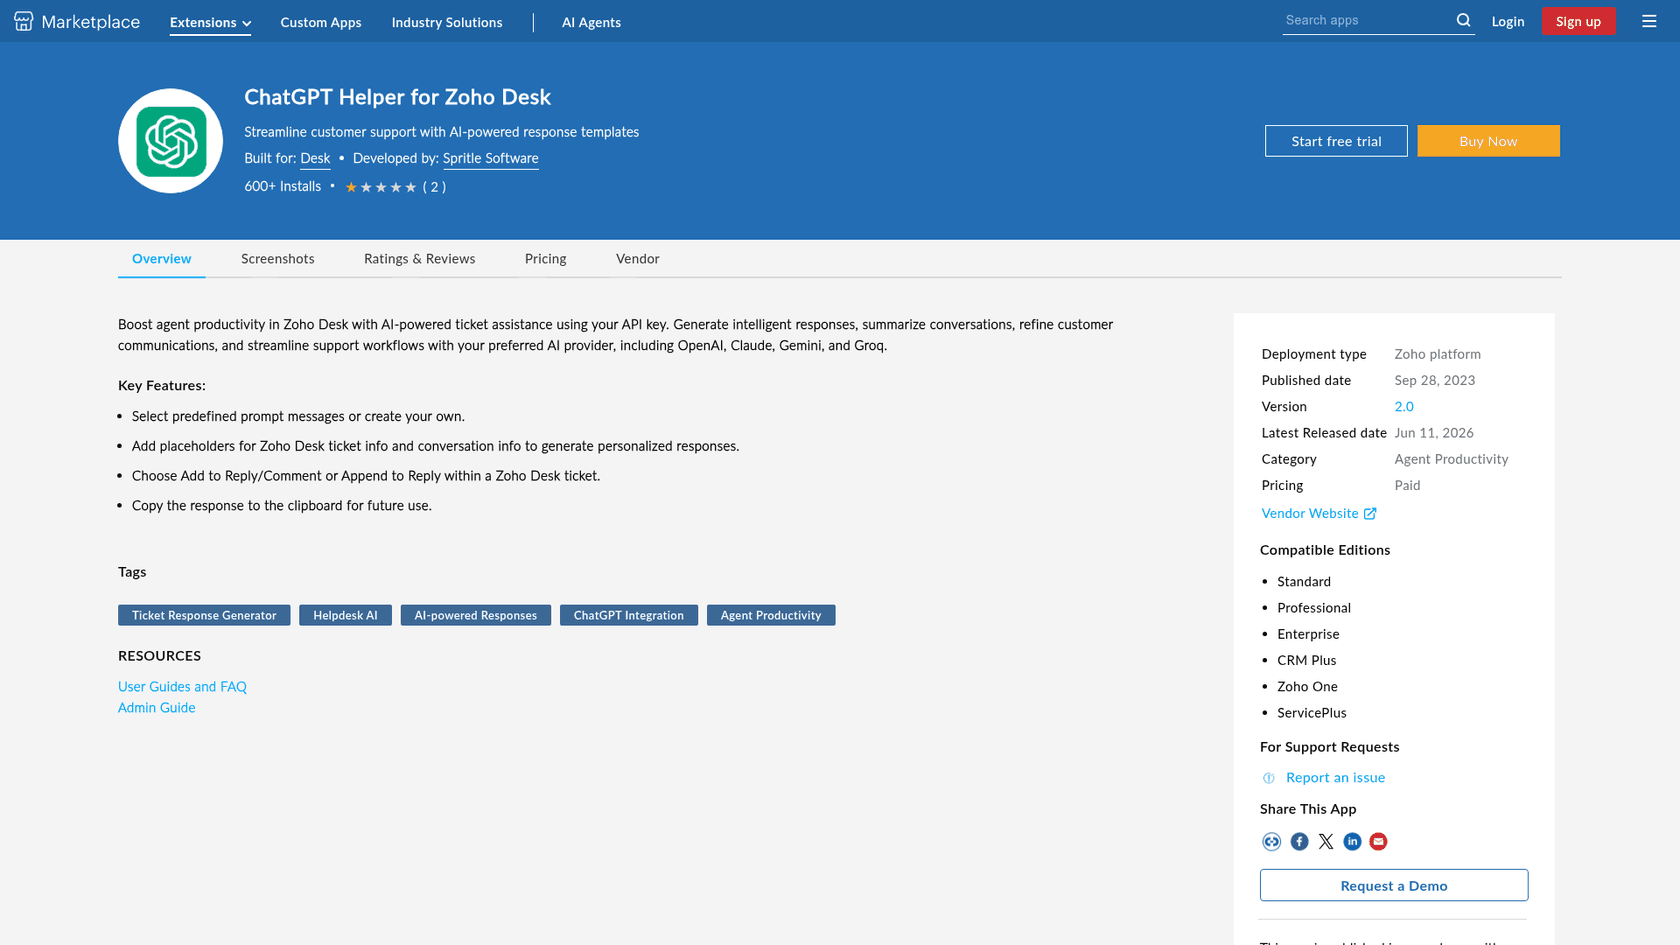Select the Overview tab
Image resolution: width=1680 pixels, height=945 pixels.
pyautogui.click(x=162, y=259)
